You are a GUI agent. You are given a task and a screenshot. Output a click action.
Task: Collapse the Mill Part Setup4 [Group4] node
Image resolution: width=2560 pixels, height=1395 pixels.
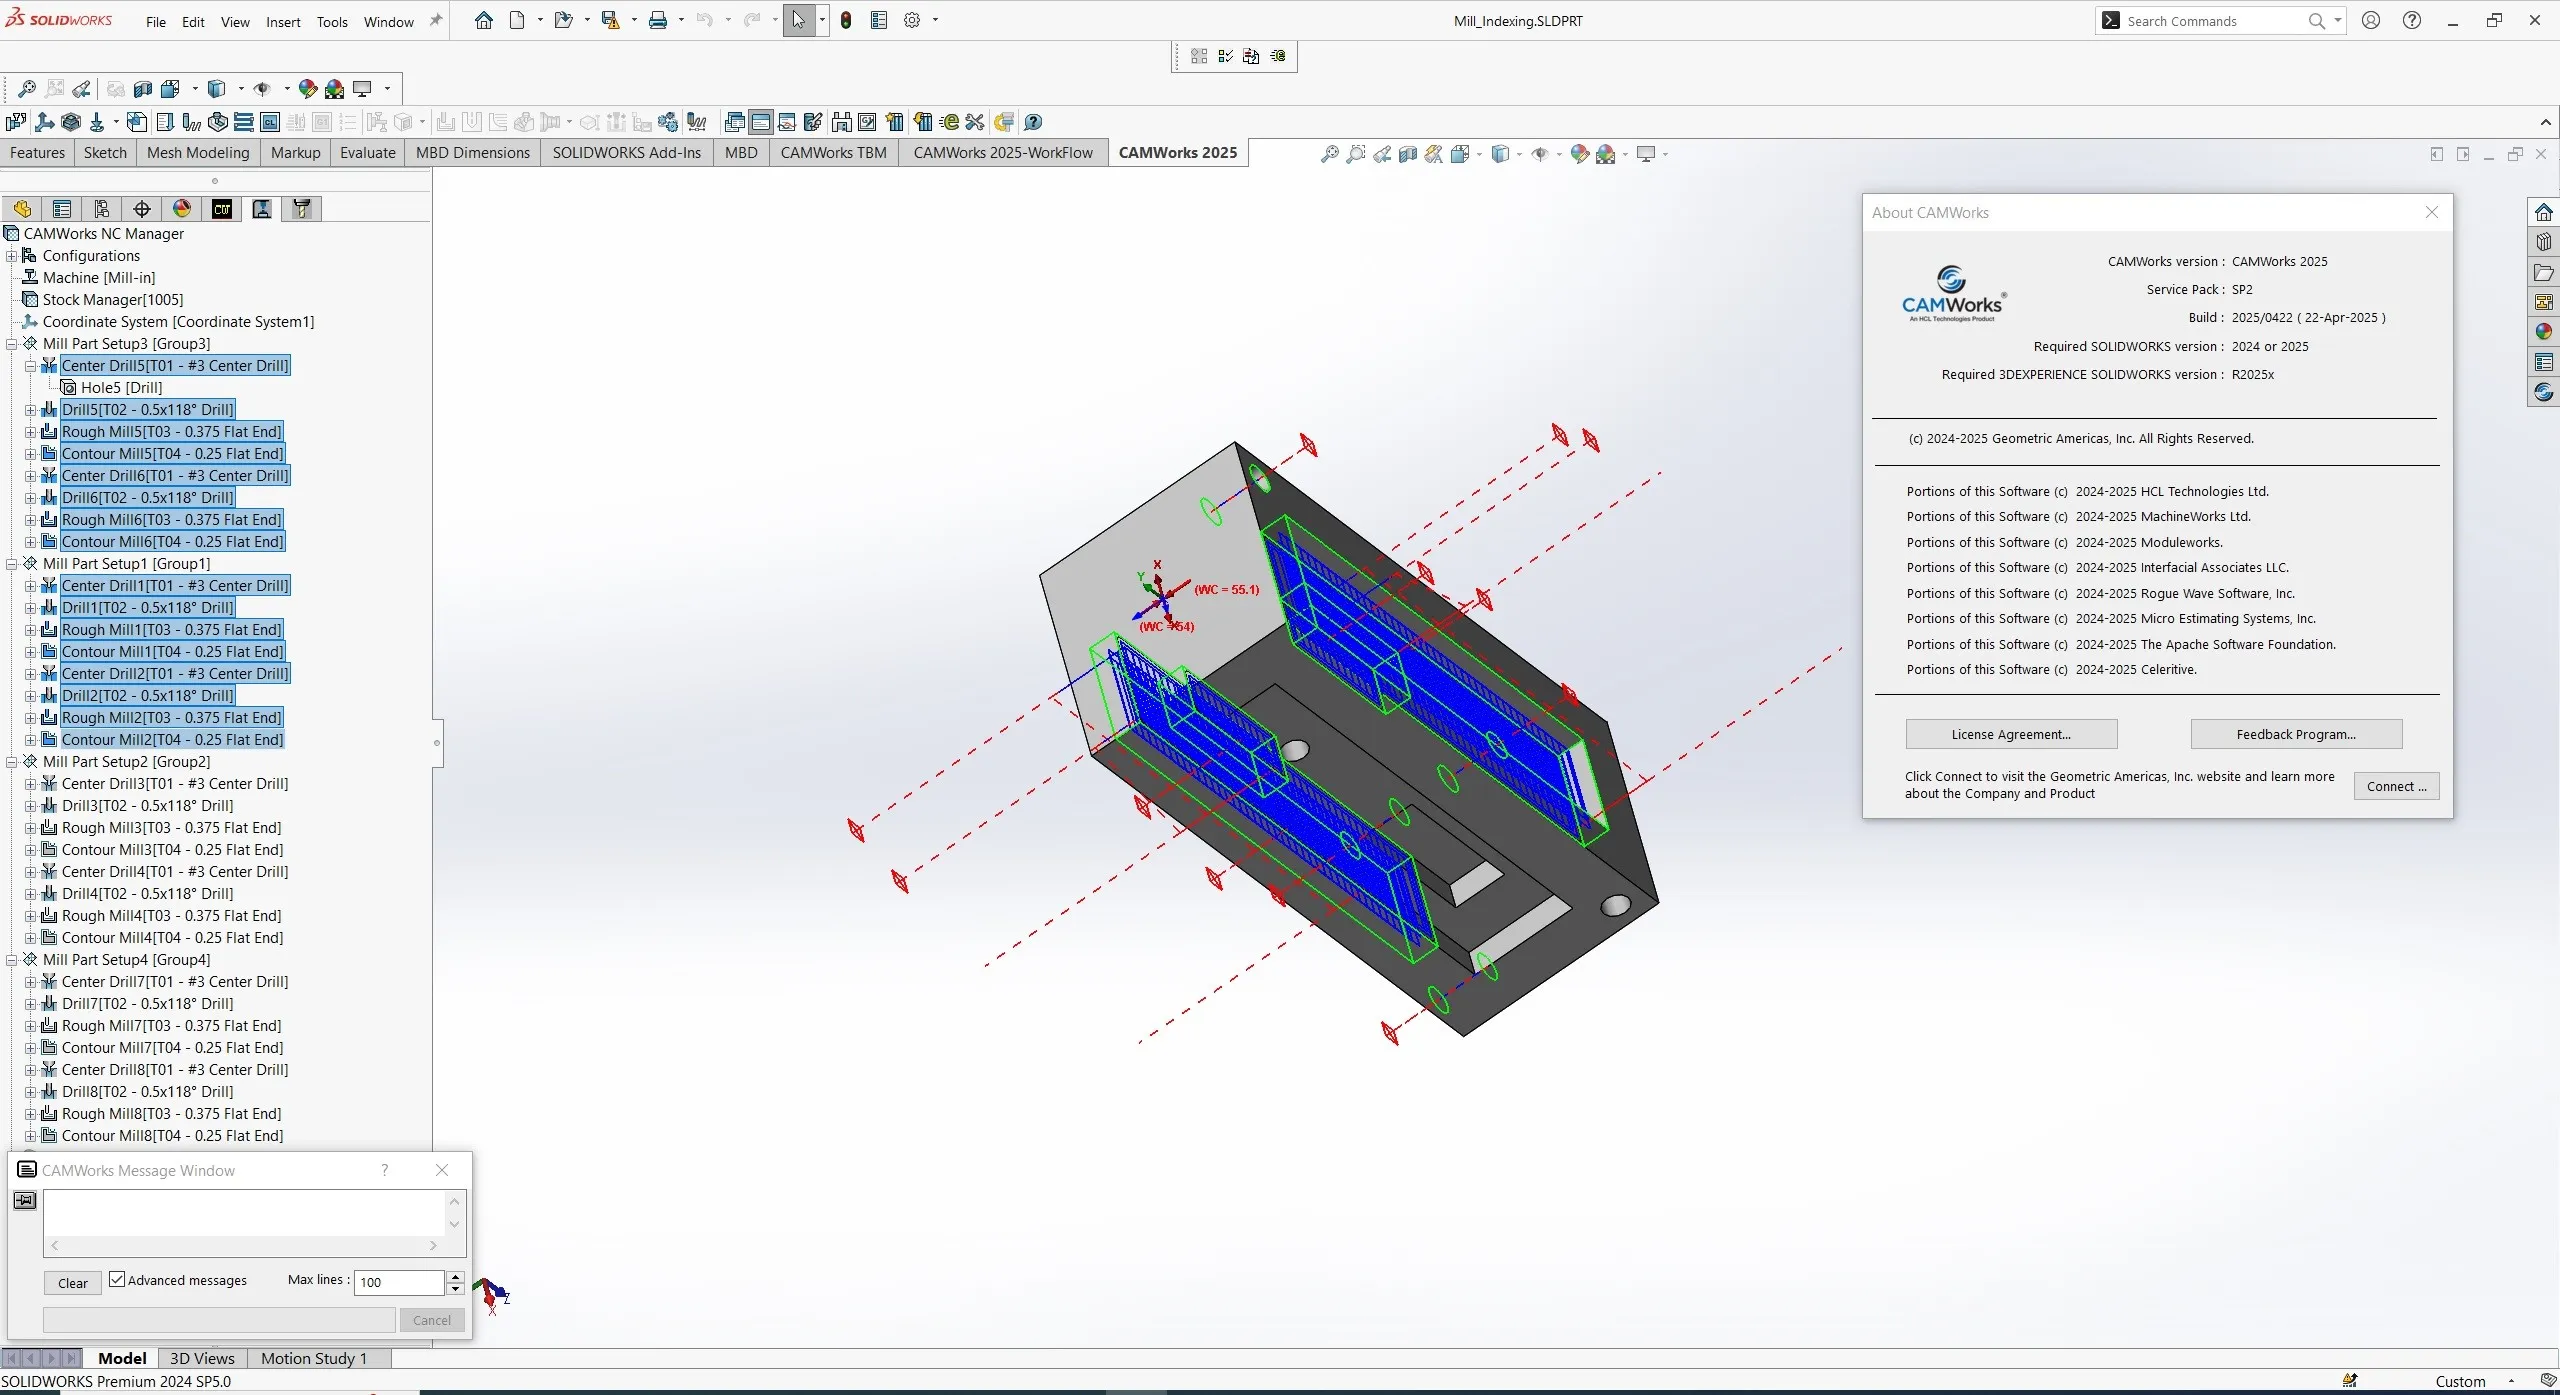point(12,959)
